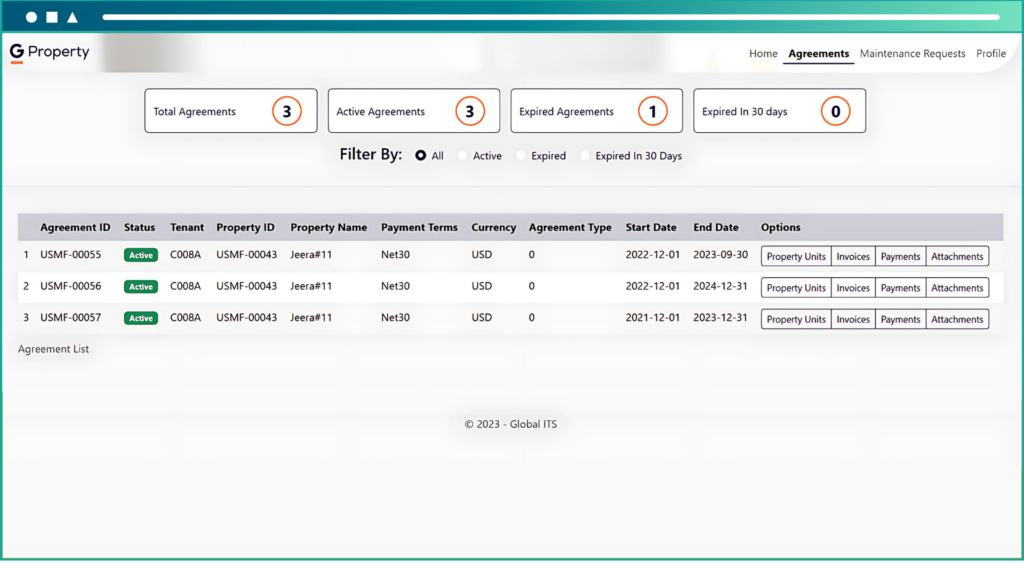Click the G Property logo
This screenshot has height=576, width=1024.
(50, 52)
